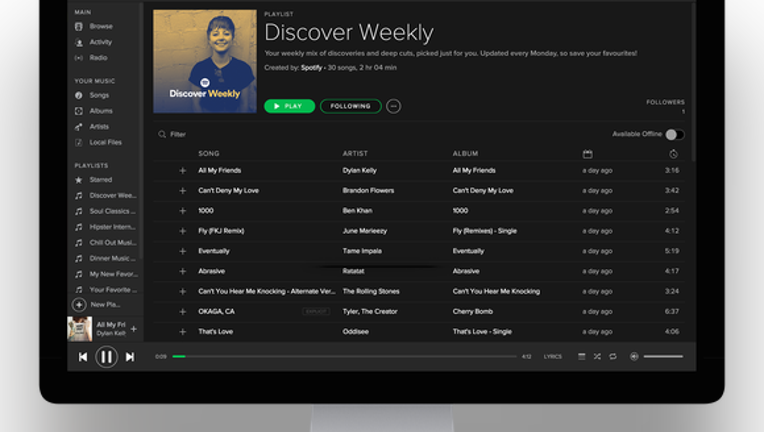Open the more options ellipsis button
Screen dimensions: 764x432
394,106
